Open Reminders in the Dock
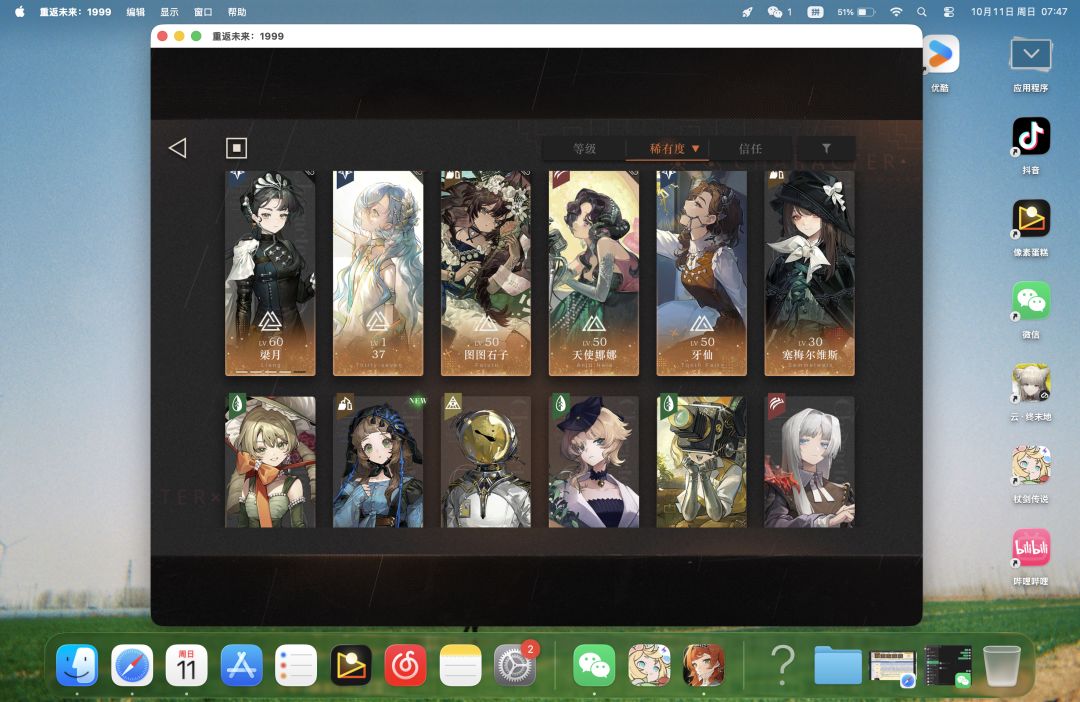Viewport: 1080px width, 702px height. (296, 665)
